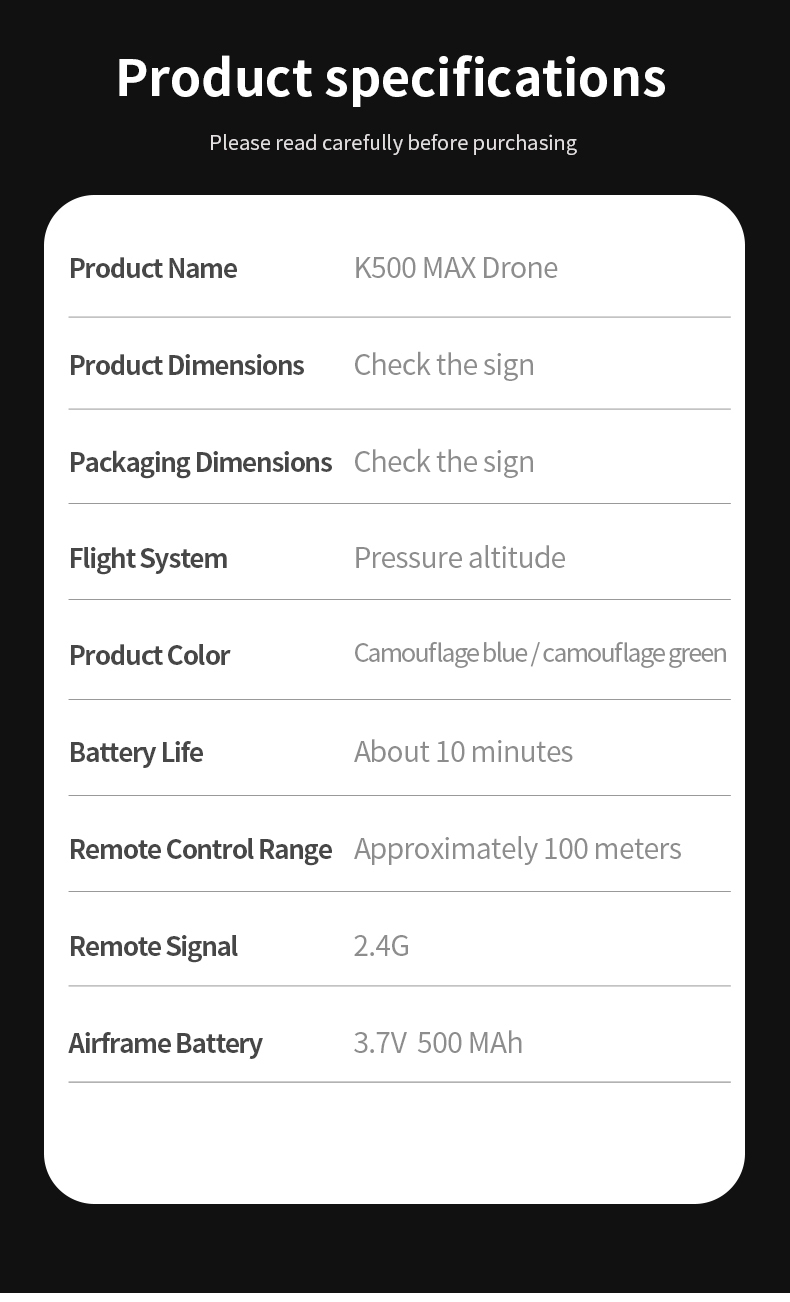Image resolution: width=790 pixels, height=1302 pixels.
Task: Select the "Flight System" label
Action: click(x=148, y=558)
